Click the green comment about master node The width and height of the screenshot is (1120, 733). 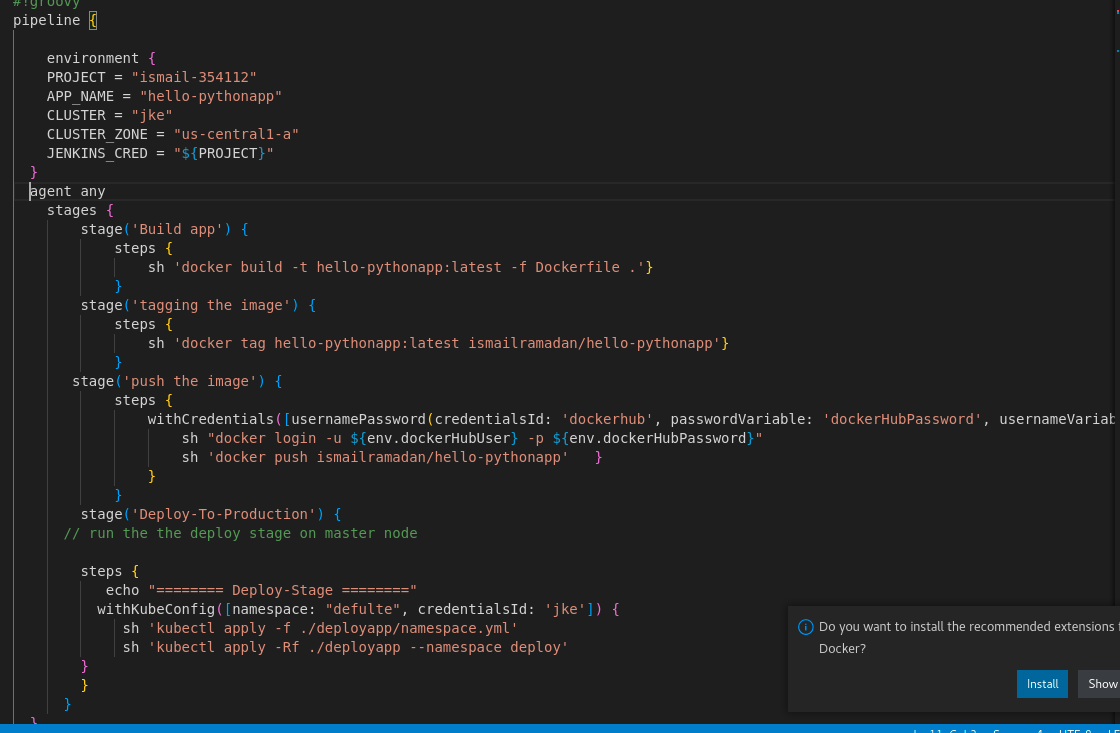[x=240, y=534]
